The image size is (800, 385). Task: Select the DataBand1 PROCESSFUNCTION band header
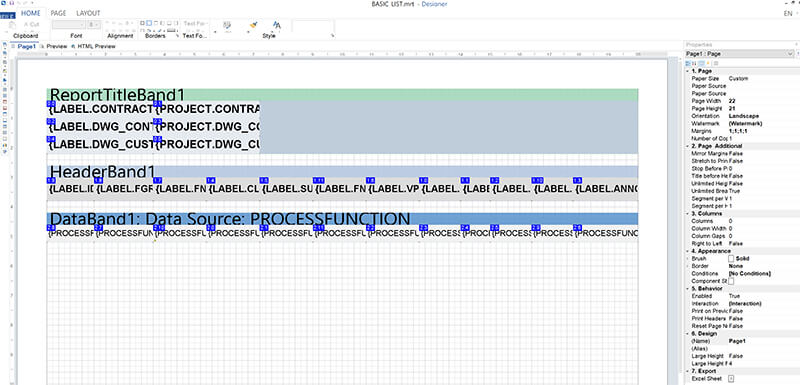tap(342, 219)
